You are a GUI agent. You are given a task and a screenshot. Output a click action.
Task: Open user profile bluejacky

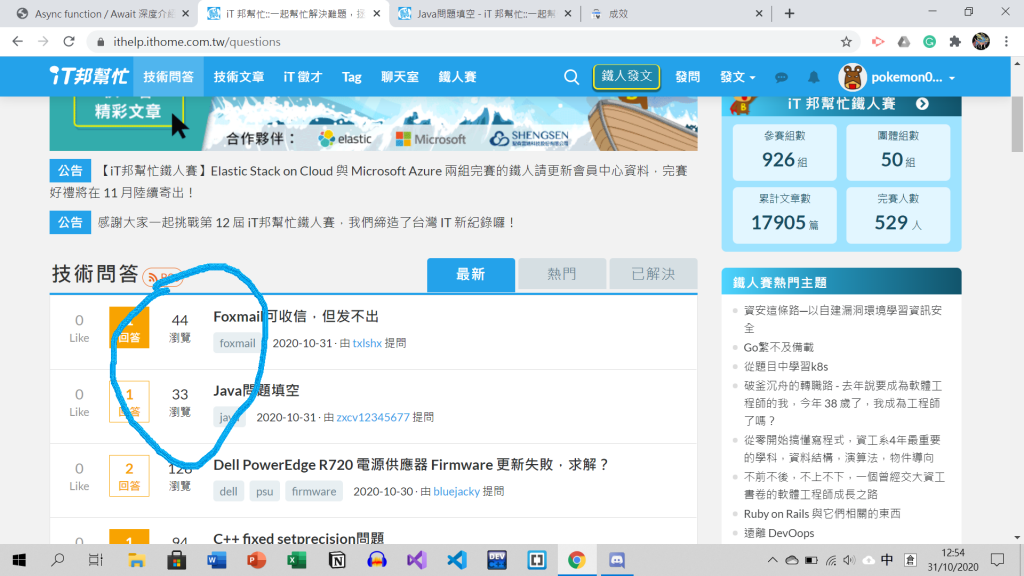click(x=456, y=491)
